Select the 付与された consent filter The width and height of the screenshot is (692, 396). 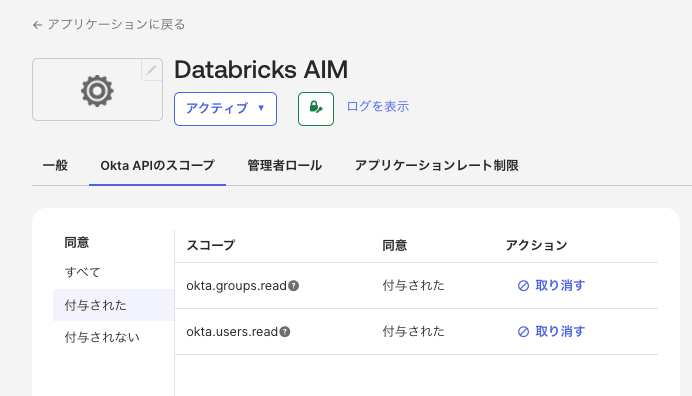(x=113, y=305)
